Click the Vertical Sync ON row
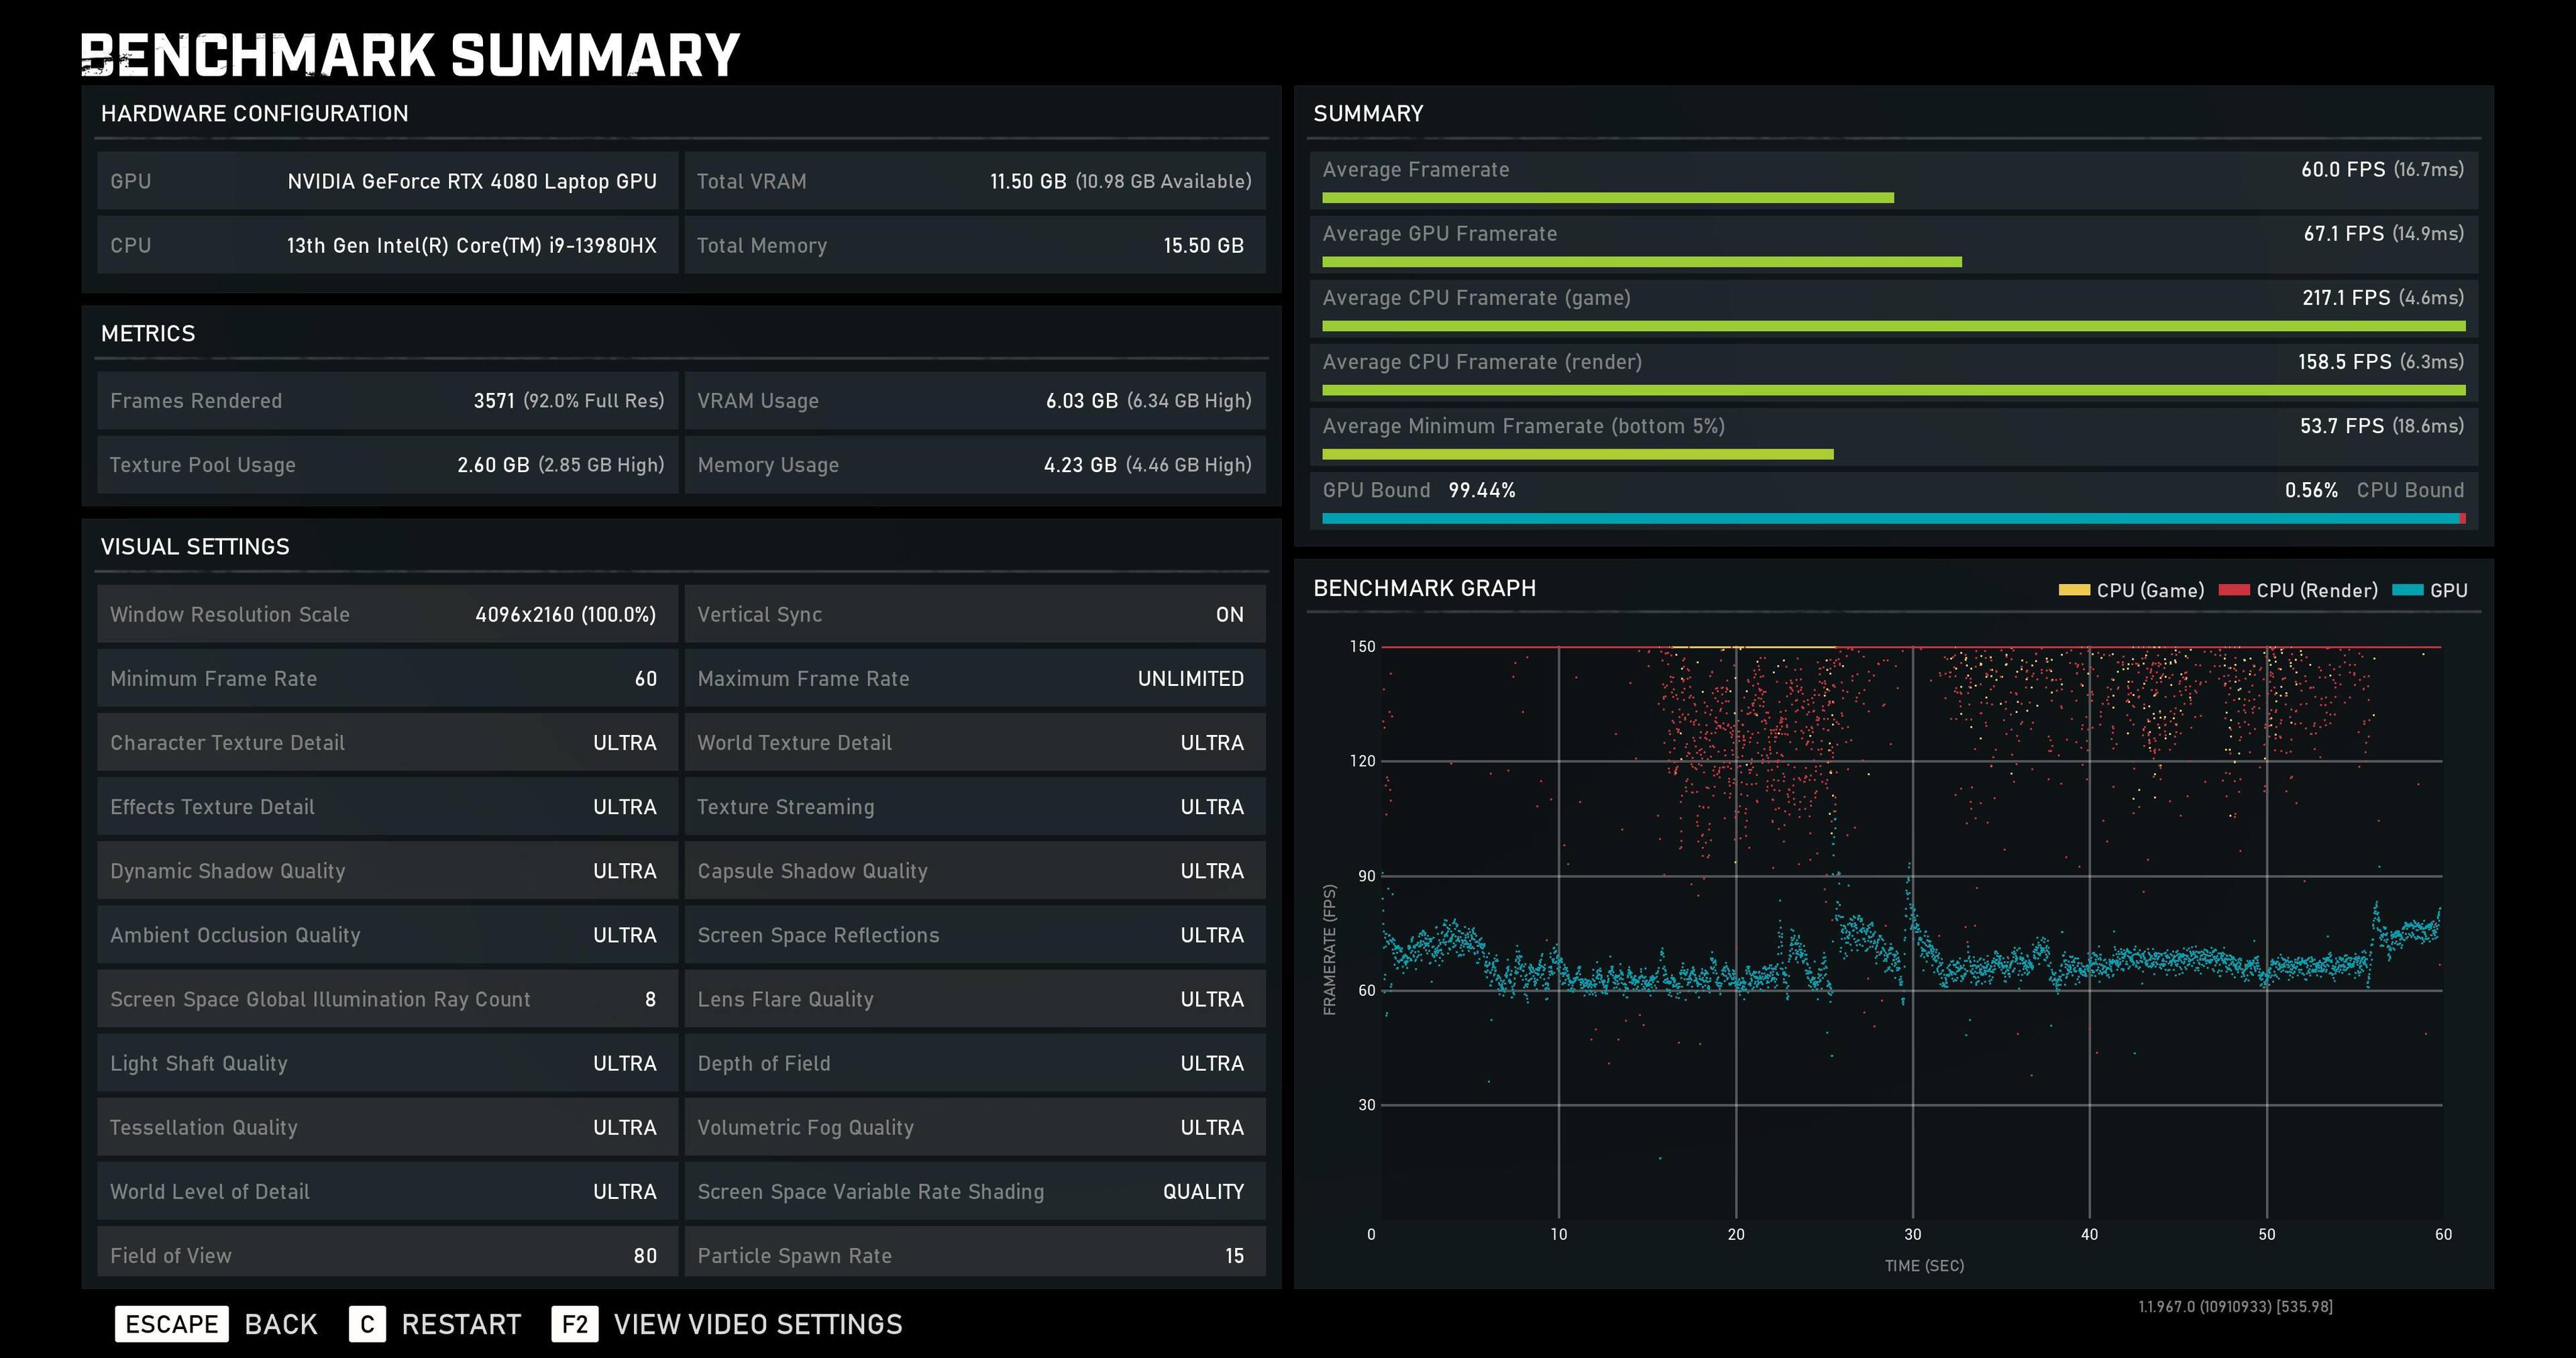This screenshot has height=1358, width=2576. coord(974,614)
